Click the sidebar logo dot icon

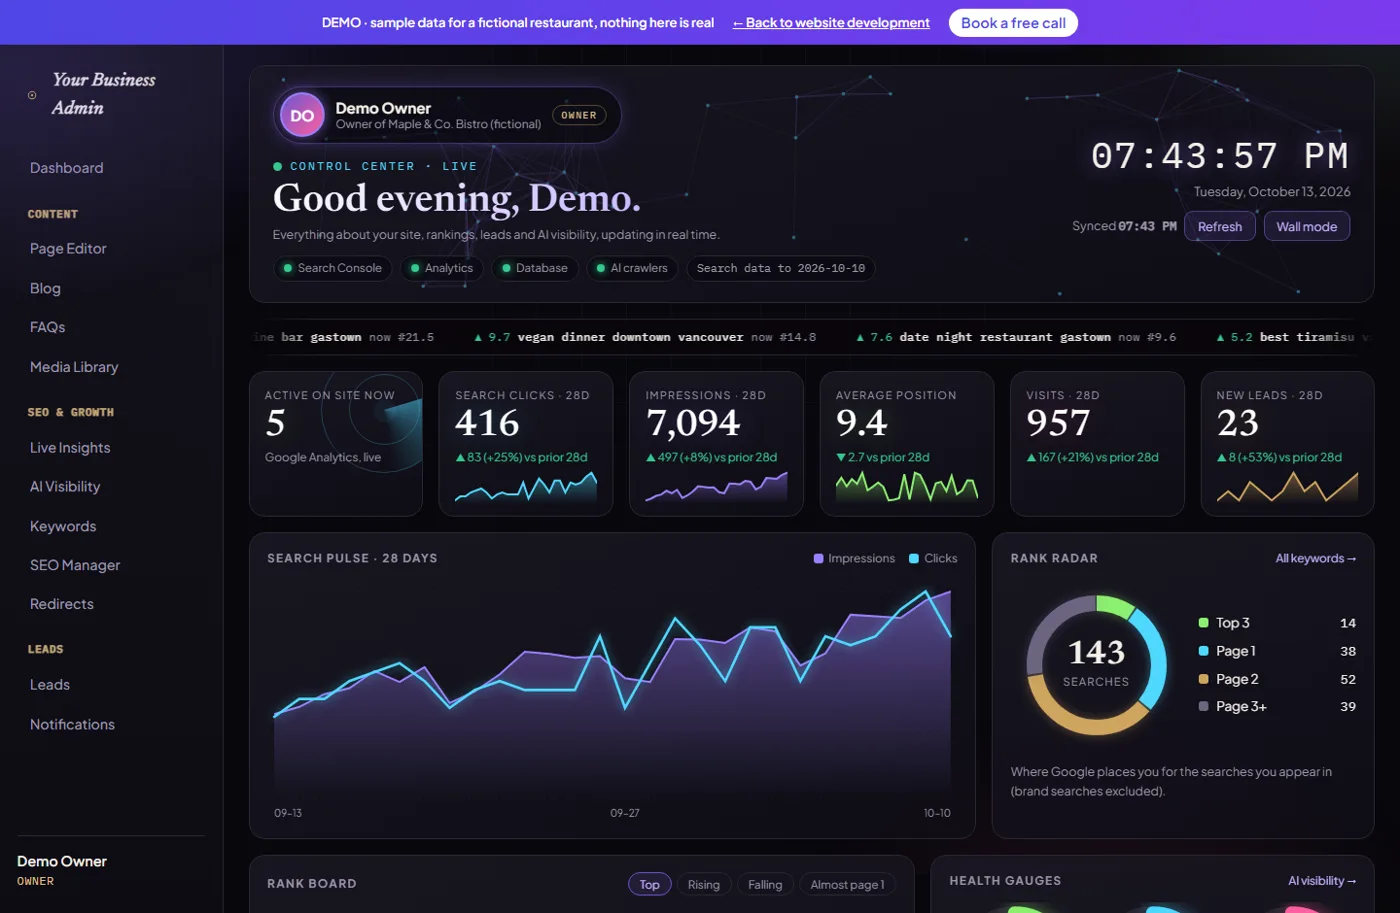tap(32, 95)
